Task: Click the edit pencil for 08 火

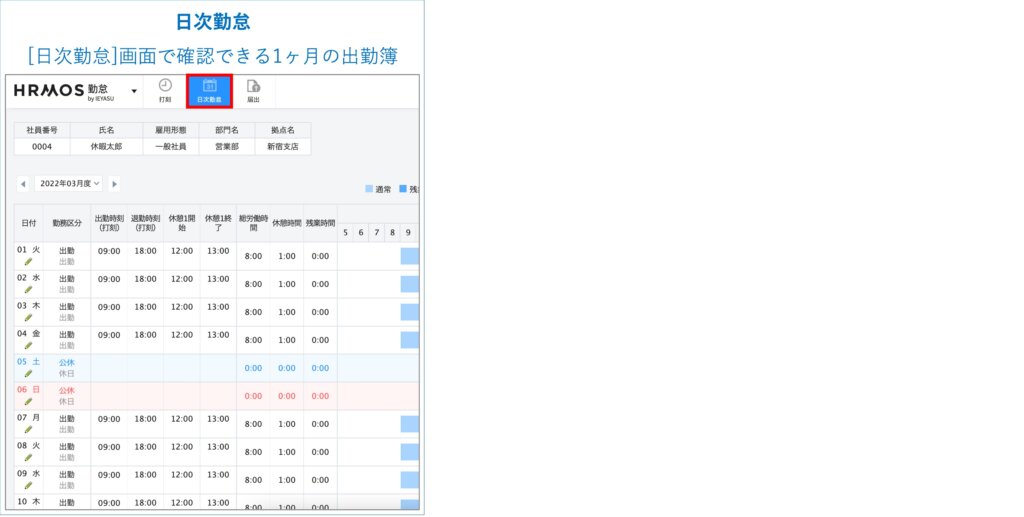Action: point(29,458)
